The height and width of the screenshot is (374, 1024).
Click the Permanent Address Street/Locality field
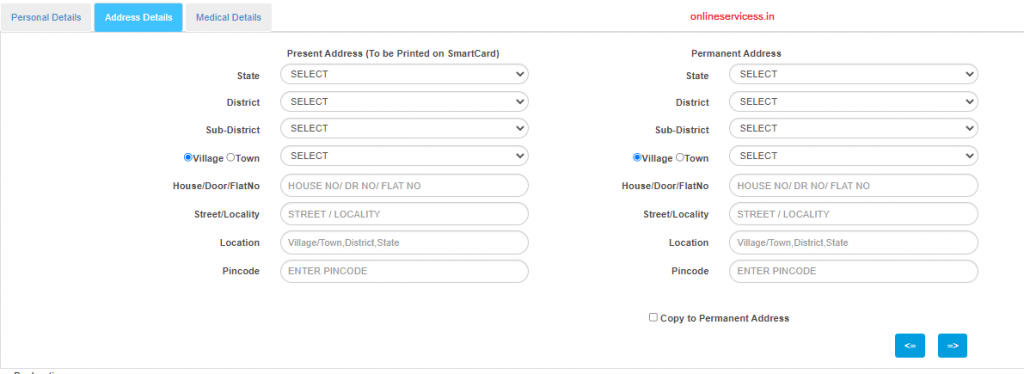pyautogui.click(x=854, y=214)
